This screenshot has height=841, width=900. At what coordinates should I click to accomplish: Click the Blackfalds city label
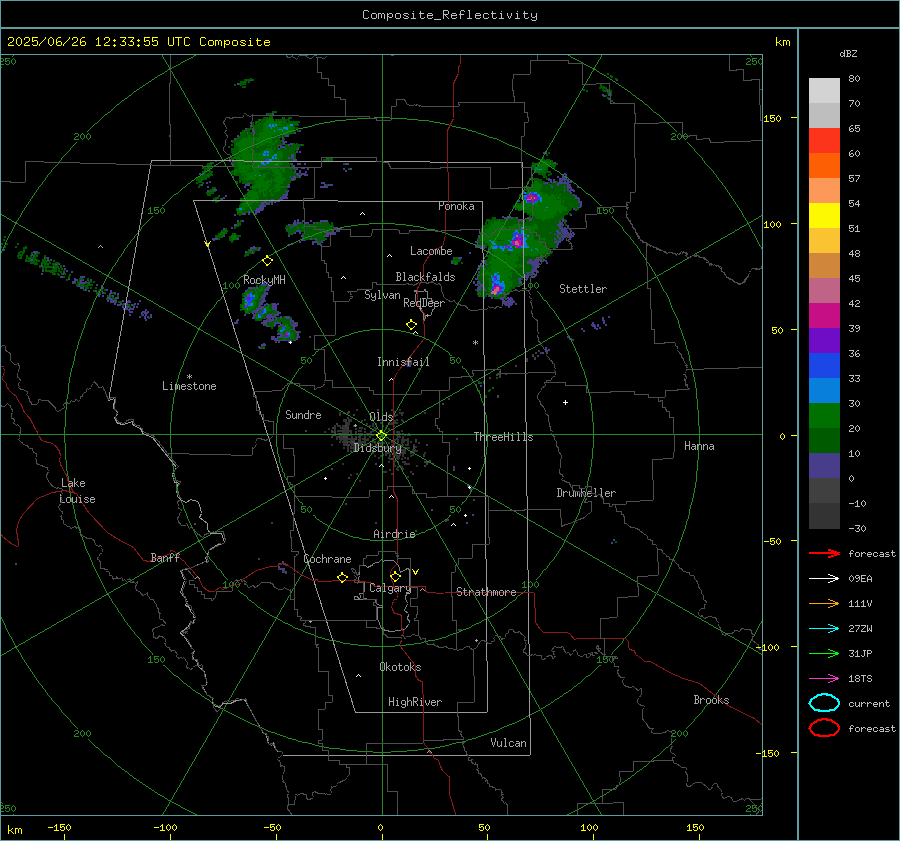pyautogui.click(x=425, y=277)
